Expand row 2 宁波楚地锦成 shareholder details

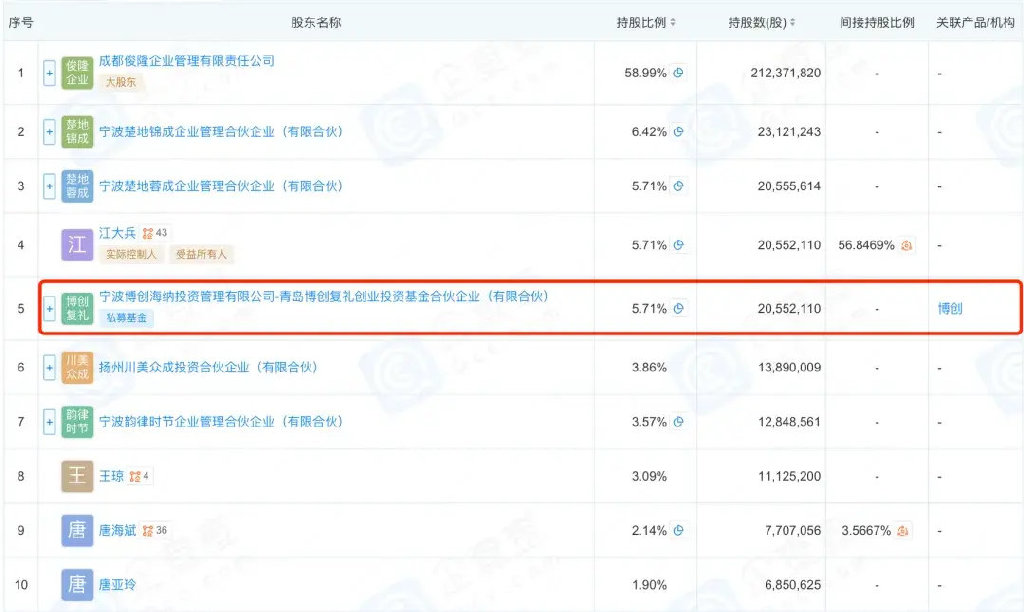(49, 131)
